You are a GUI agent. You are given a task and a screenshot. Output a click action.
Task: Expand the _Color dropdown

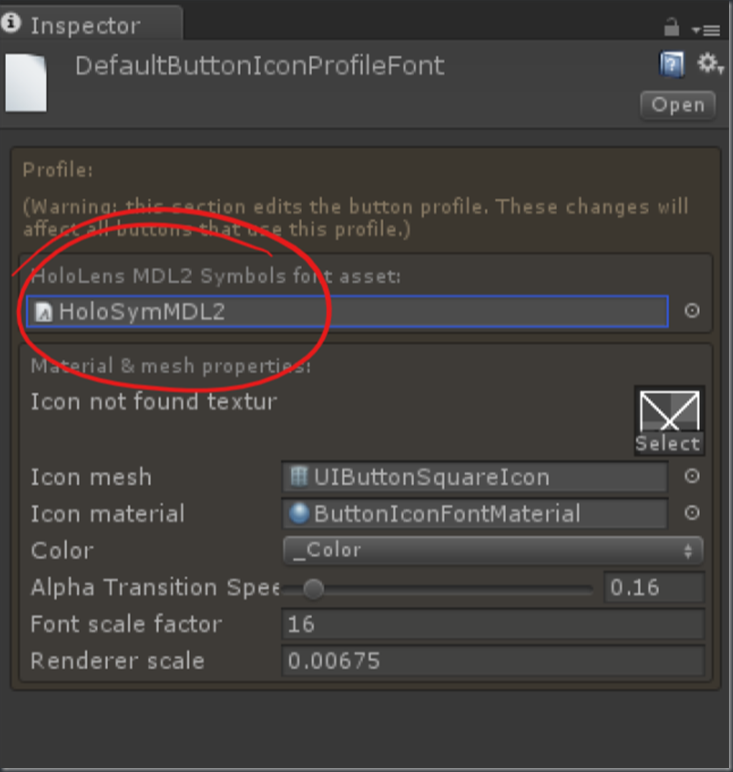493,550
